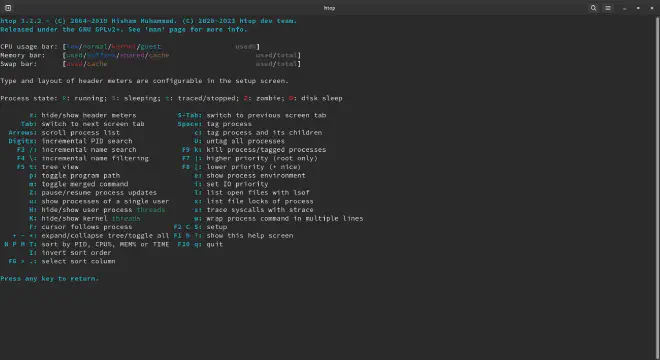The width and height of the screenshot is (660, 360).
Task: Click 'lower priority (+ nice)' entry
Action: (254, 167)
